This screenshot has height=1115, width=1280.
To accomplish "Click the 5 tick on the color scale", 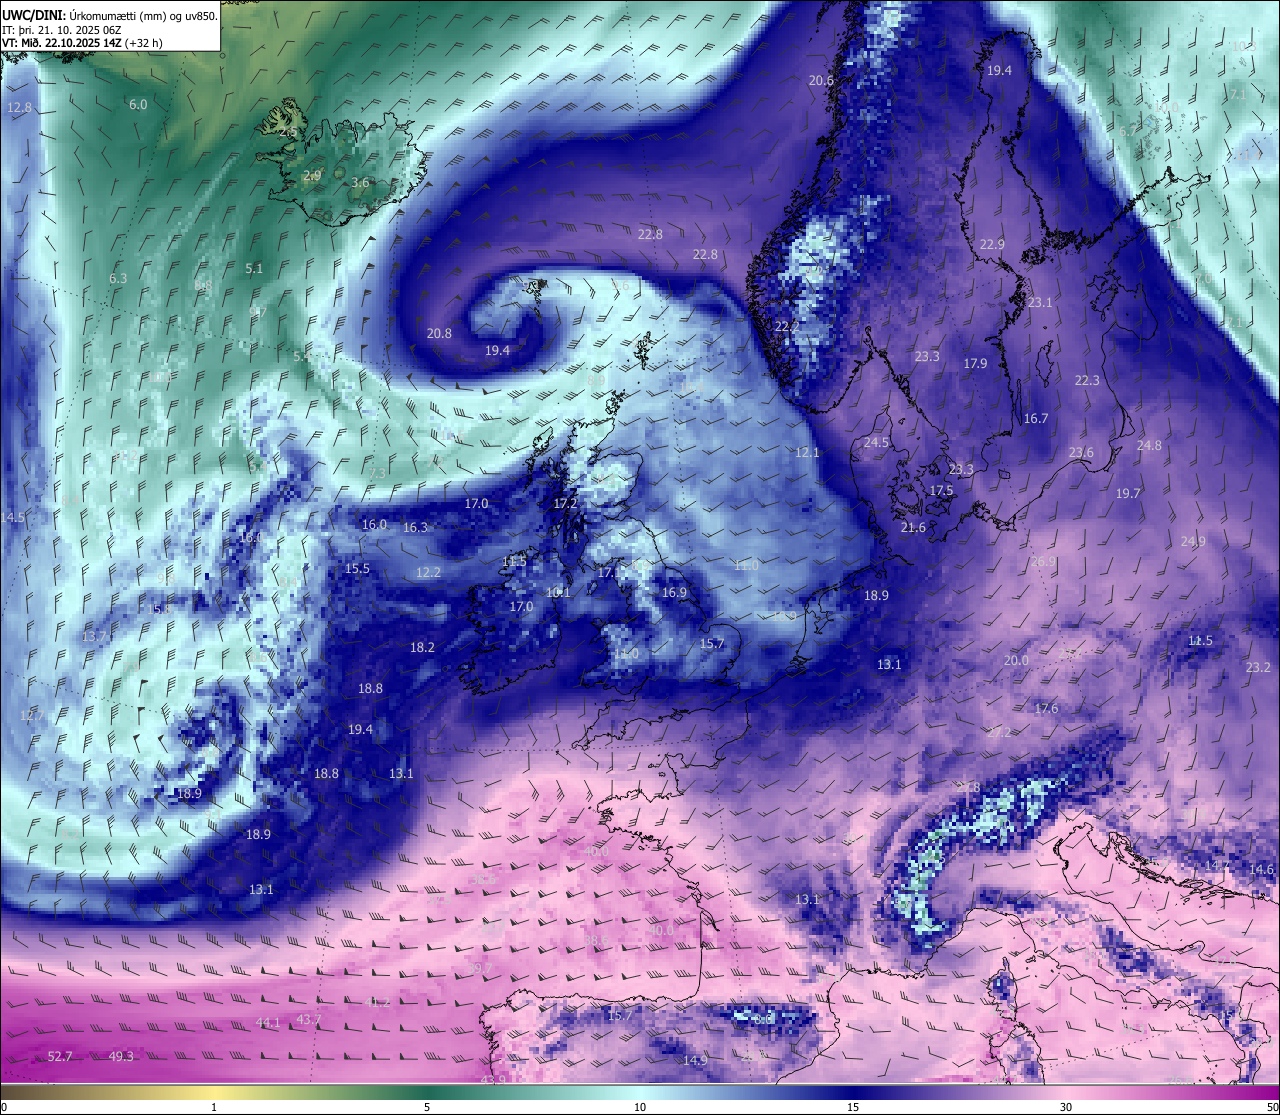I will tap(427, 1107).
